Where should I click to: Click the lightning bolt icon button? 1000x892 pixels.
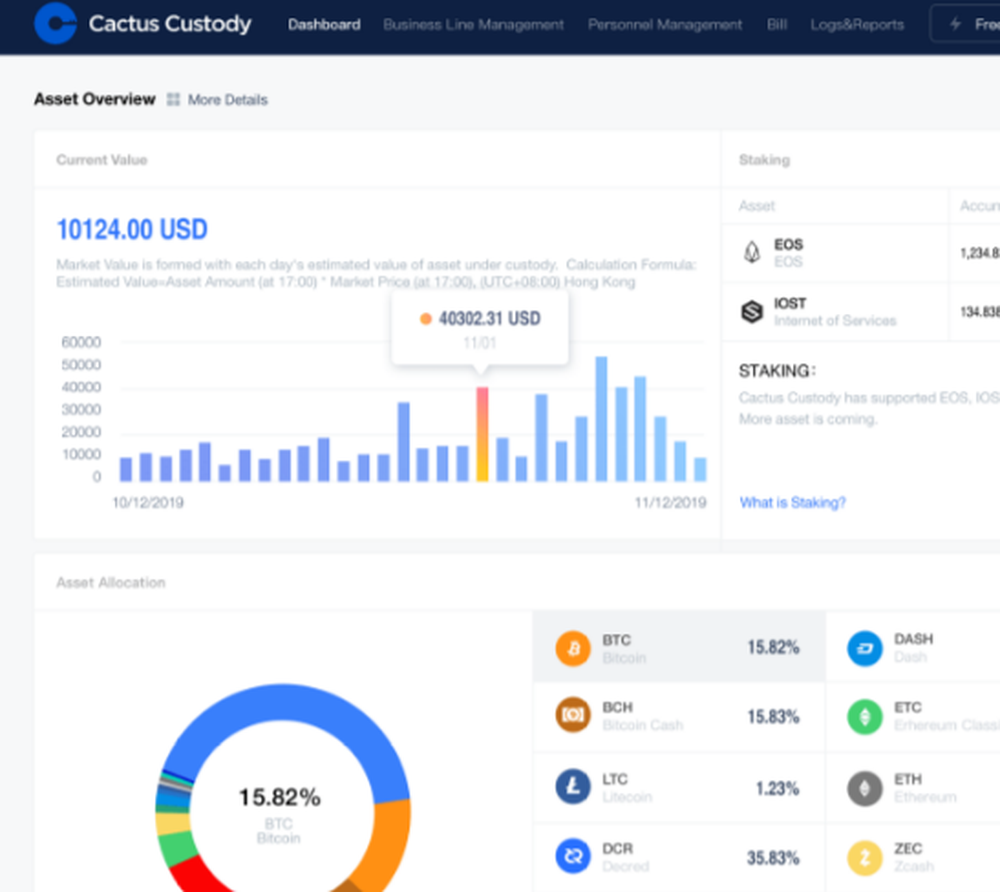coord(955,24)
